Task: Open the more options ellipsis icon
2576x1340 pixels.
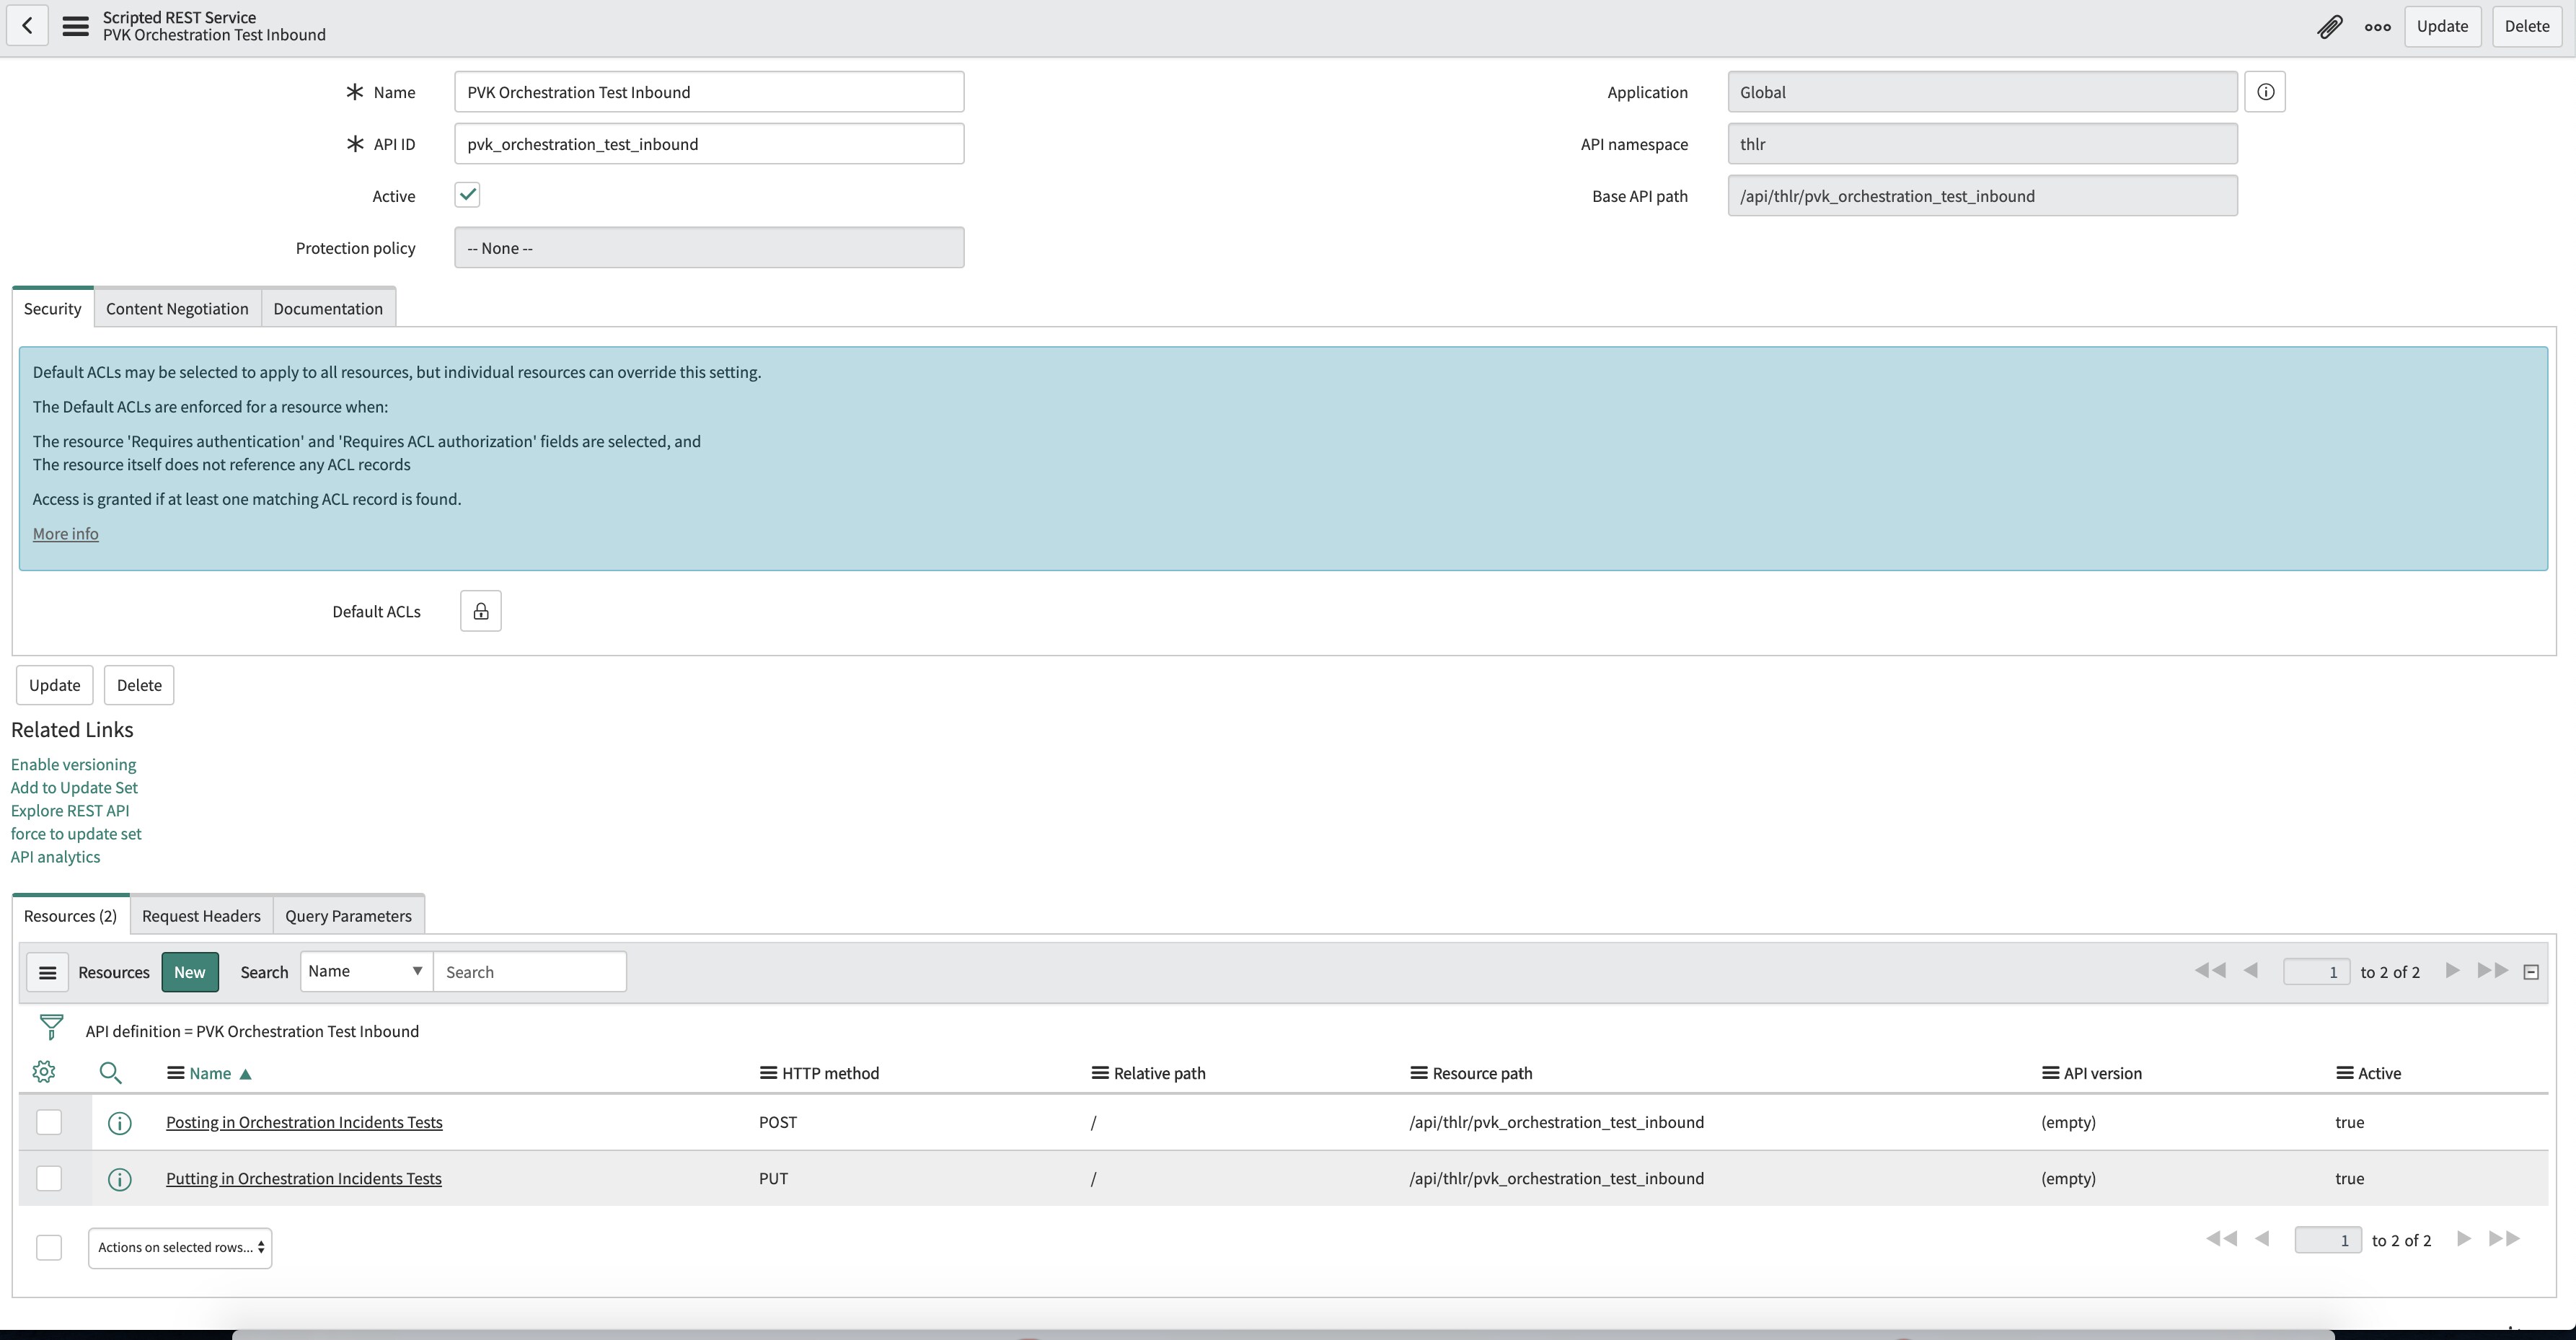Action: coord(2377,27)
